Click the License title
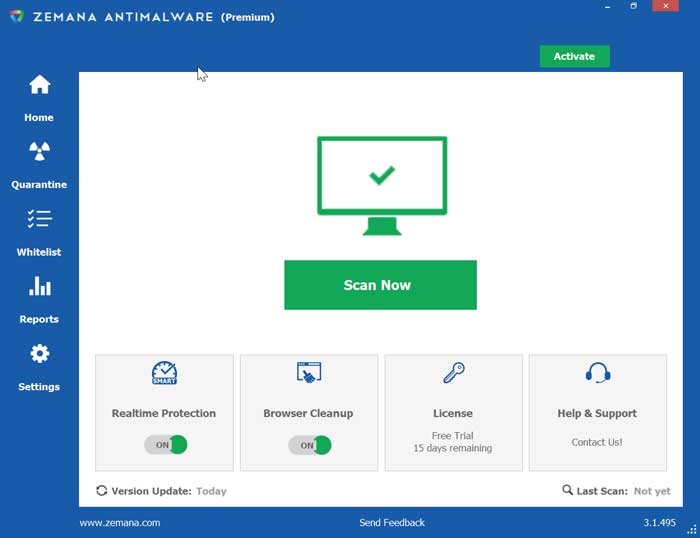This screenshot has height=538, width=700. (x=453, y=413)
